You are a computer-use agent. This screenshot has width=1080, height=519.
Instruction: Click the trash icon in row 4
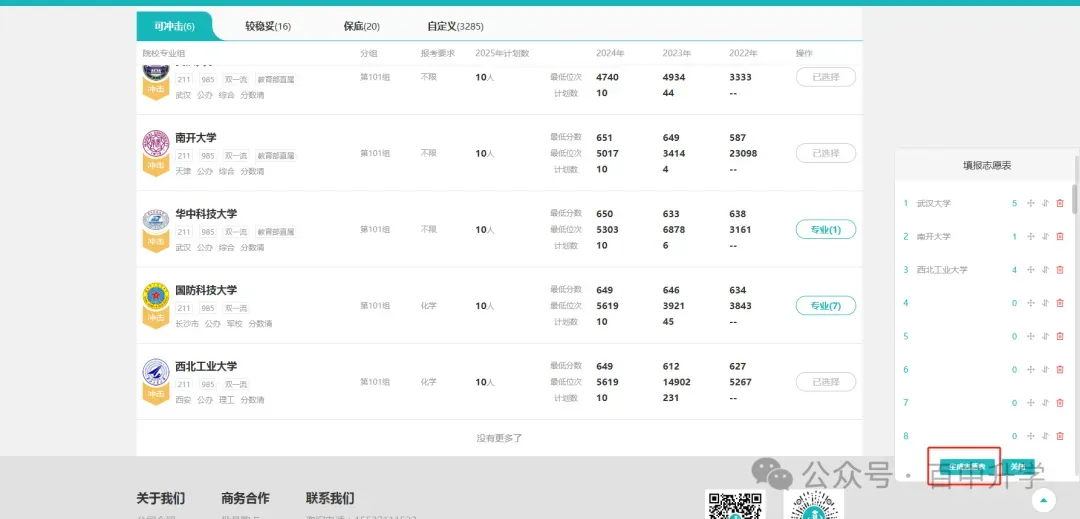point(1059,303)
